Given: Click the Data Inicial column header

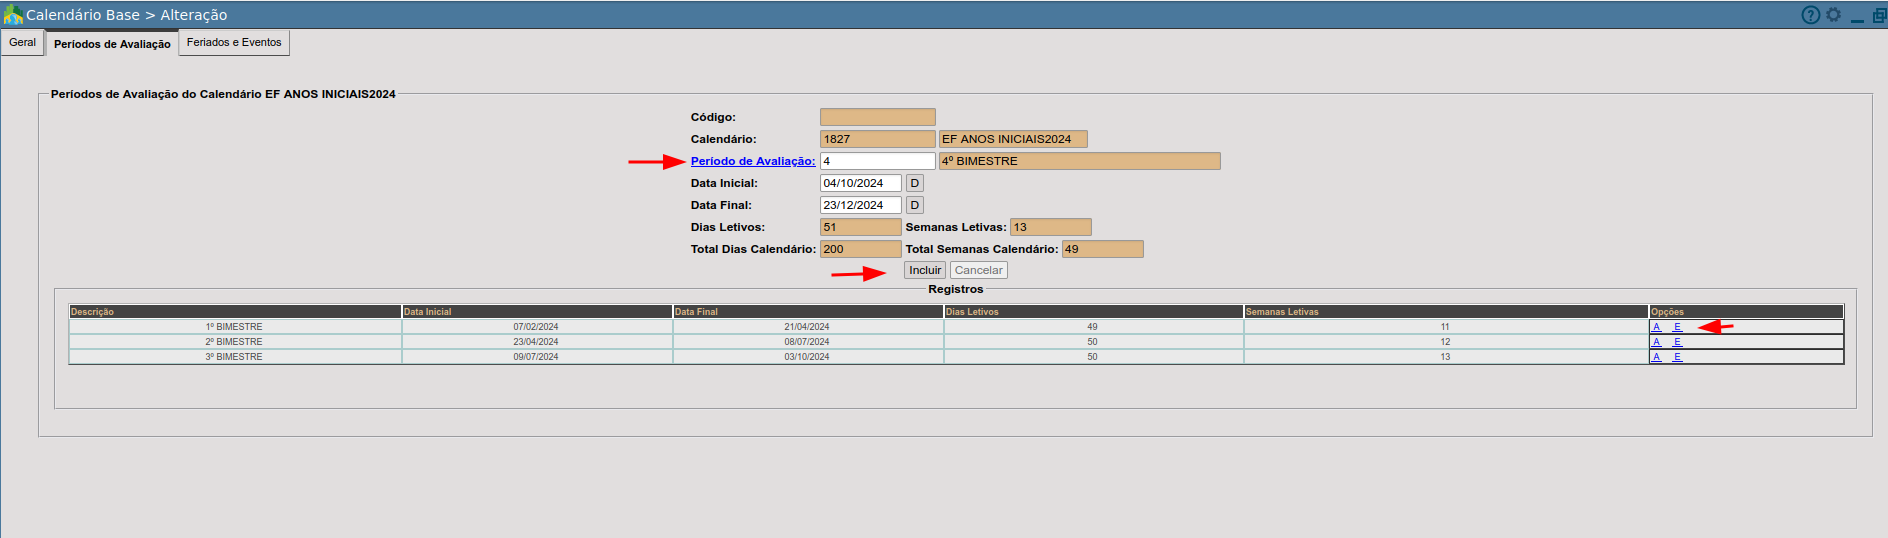Looking at the screenshot, I should click(x=537, y=312).
